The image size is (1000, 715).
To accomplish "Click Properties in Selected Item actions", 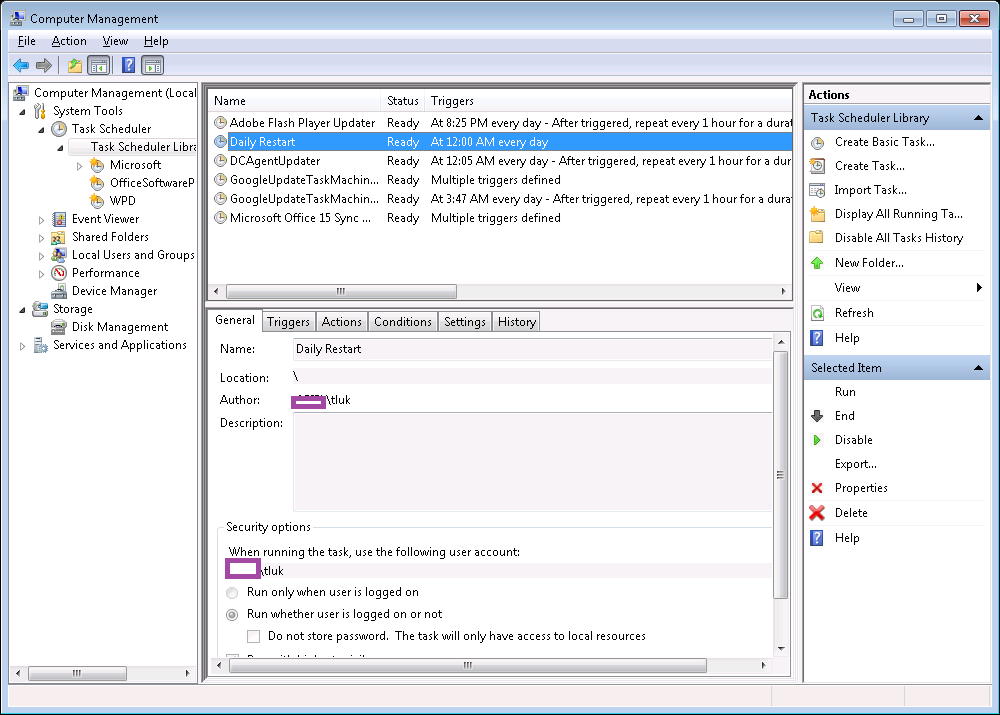I will [x=861, y=488].
